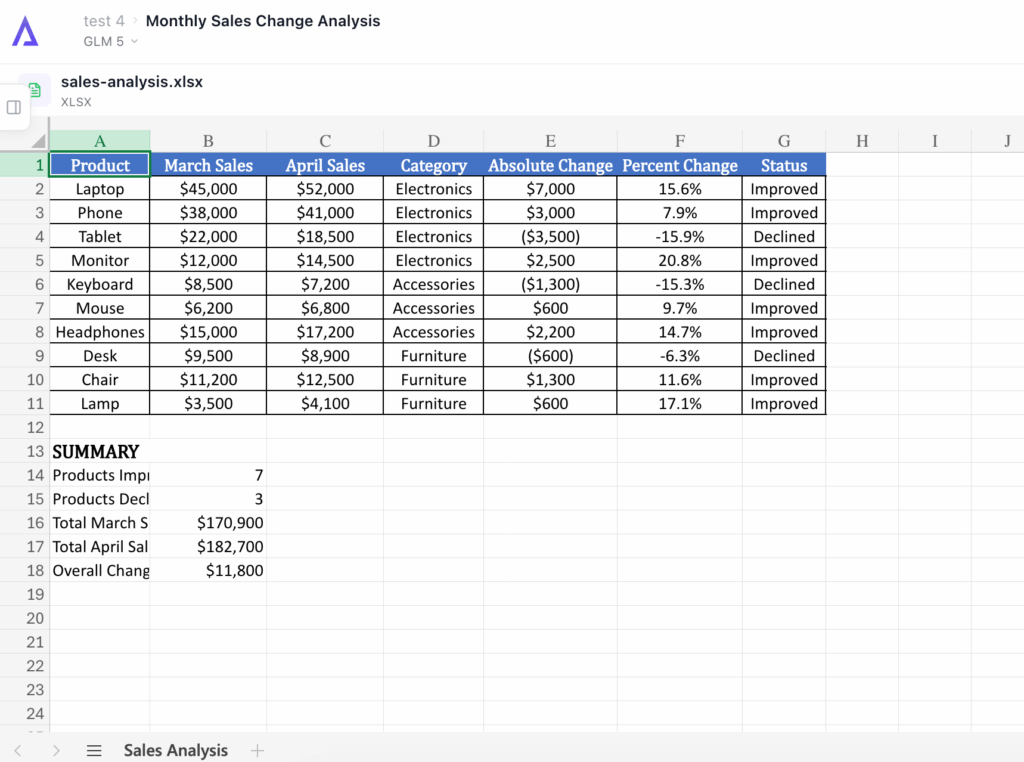The height and width of the screenshot is (762, 1024).
Task: Select column E header
Action: click(x=551, y=141)
